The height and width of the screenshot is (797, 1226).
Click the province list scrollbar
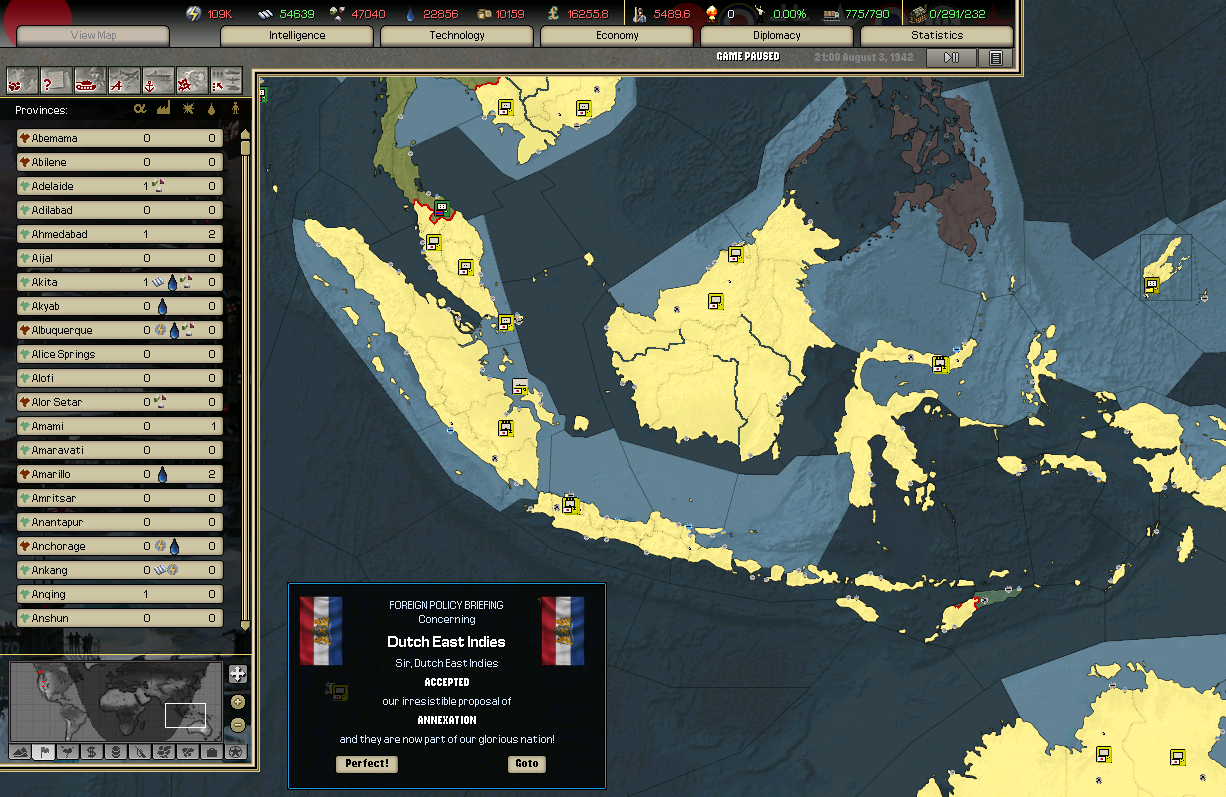point(245,380)
